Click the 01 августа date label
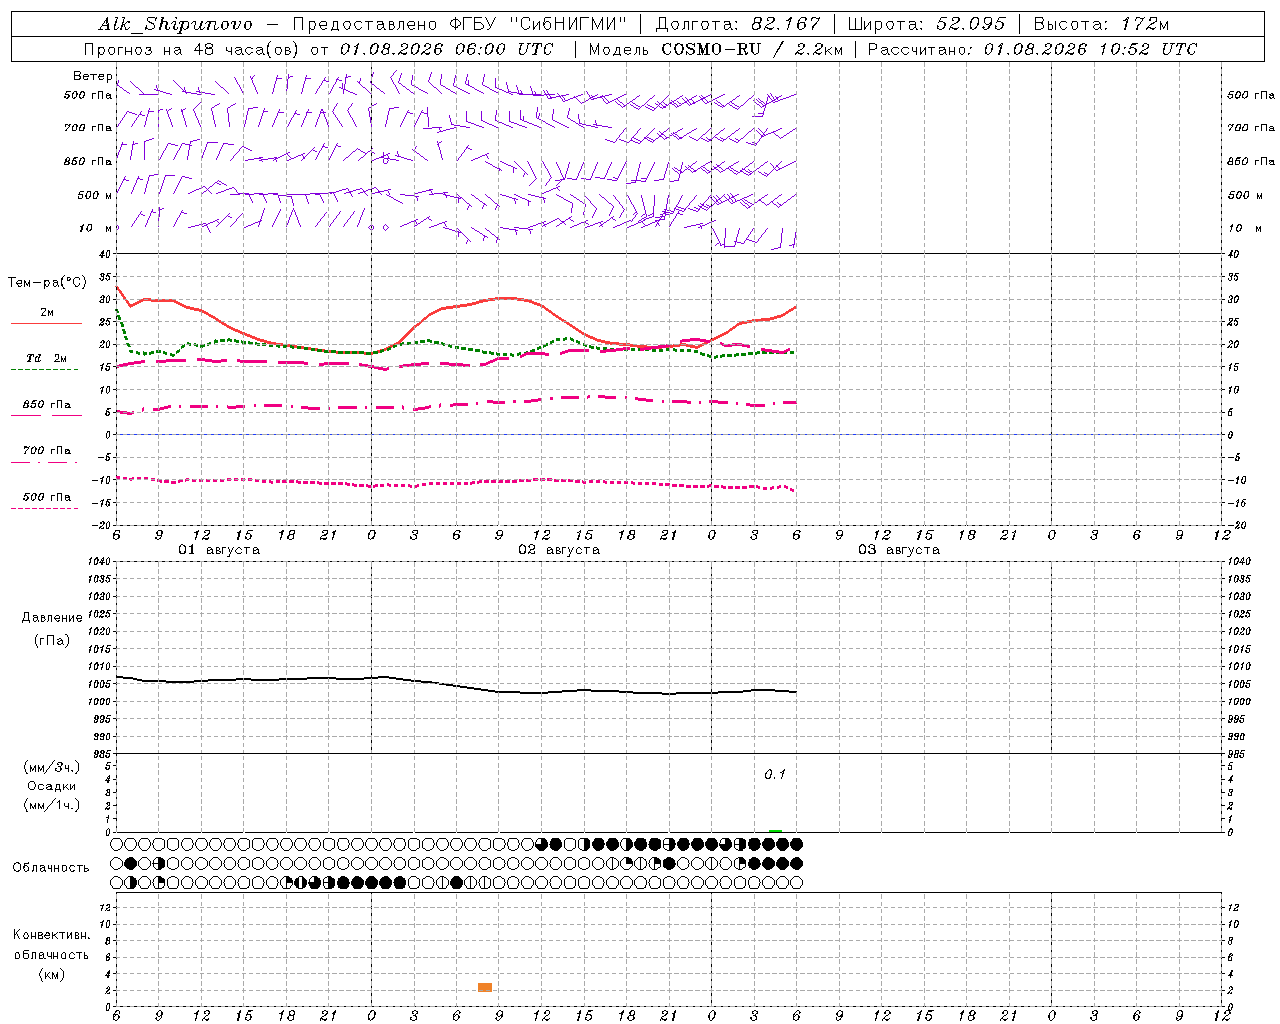The height and width of the screenshot is (1024, 1280). click(x=219, y=550)
